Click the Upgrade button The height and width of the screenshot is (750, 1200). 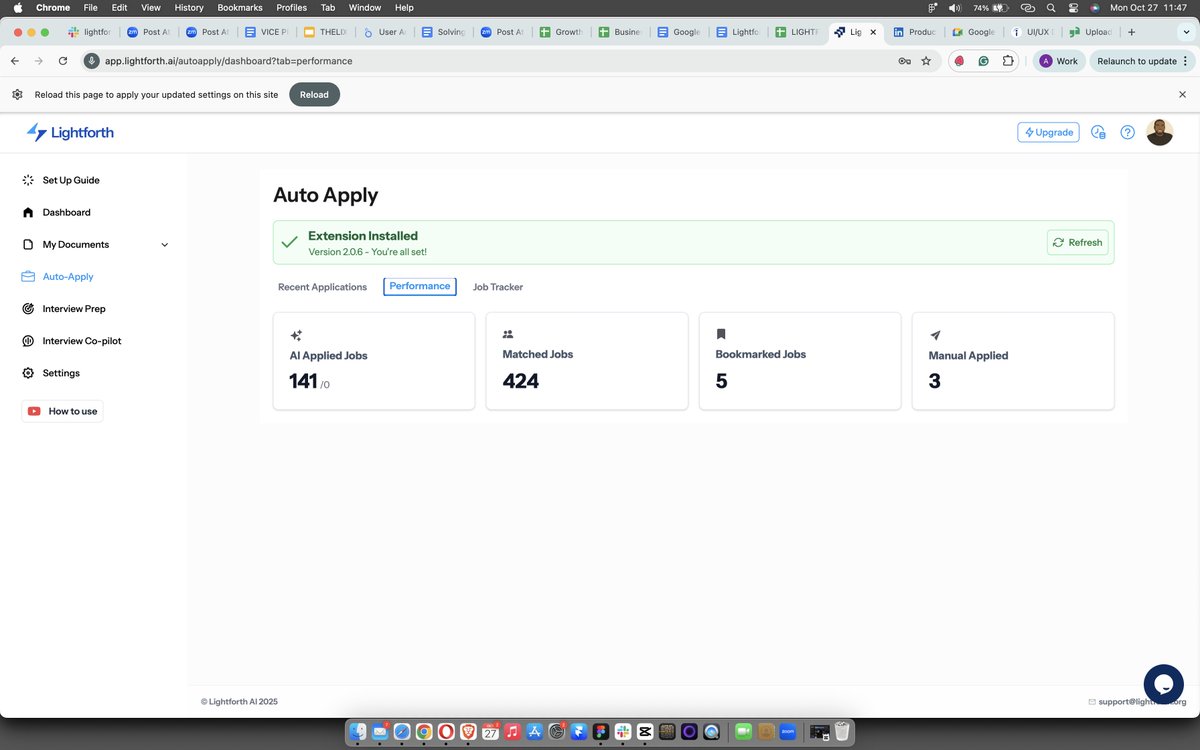[1048, 132]
